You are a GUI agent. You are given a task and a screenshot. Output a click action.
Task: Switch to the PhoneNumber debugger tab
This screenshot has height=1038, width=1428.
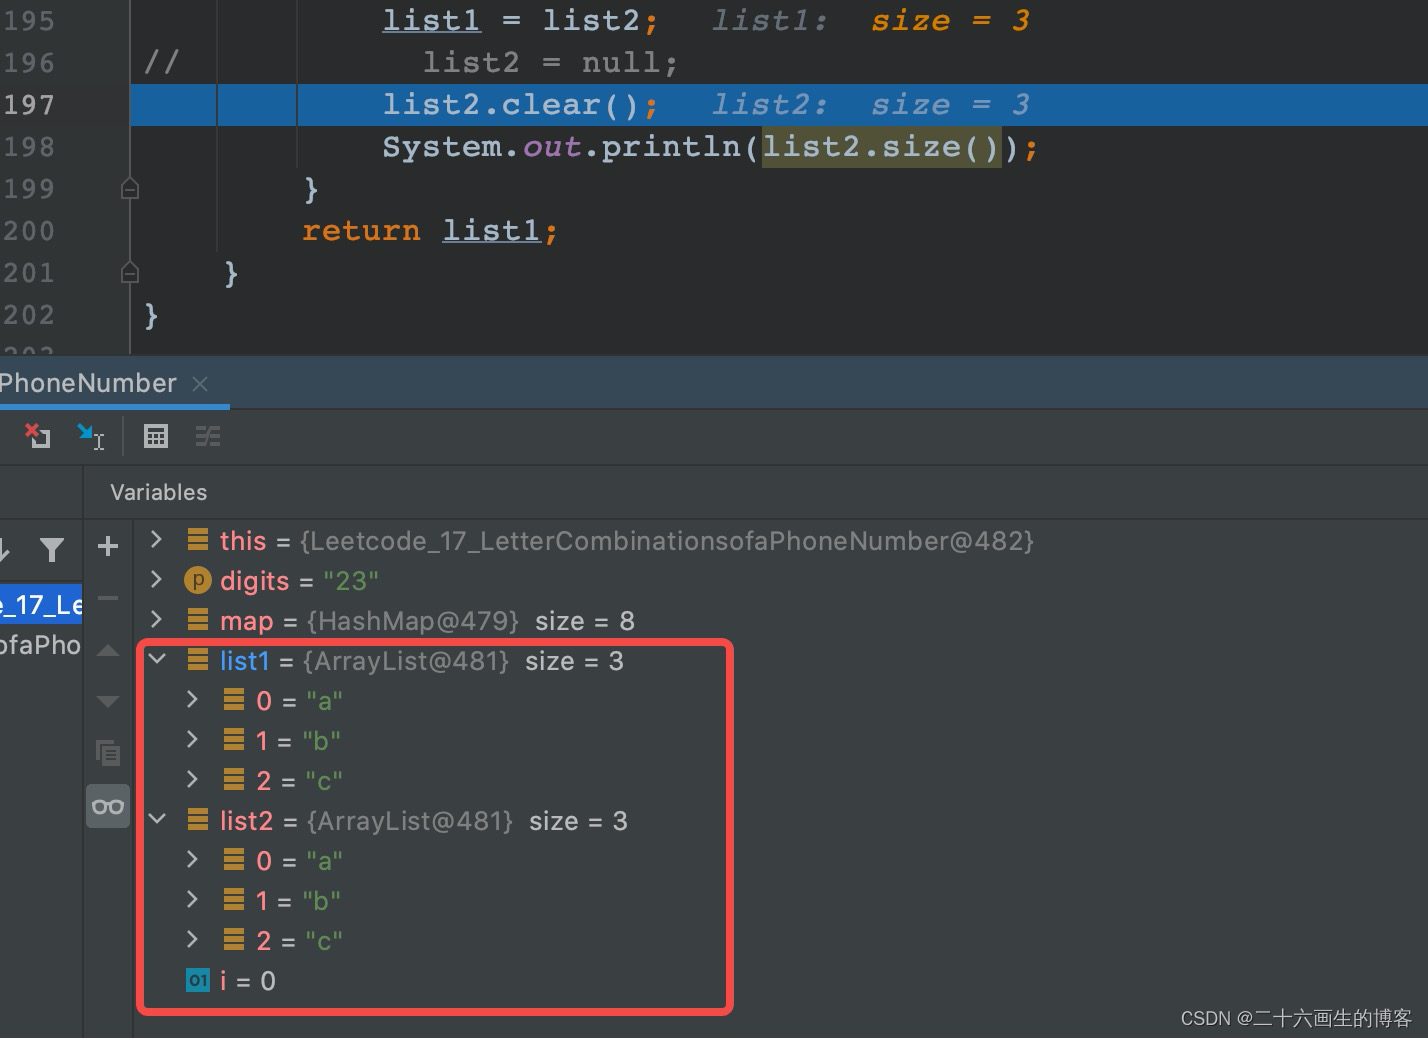click(x=88, y=382)
